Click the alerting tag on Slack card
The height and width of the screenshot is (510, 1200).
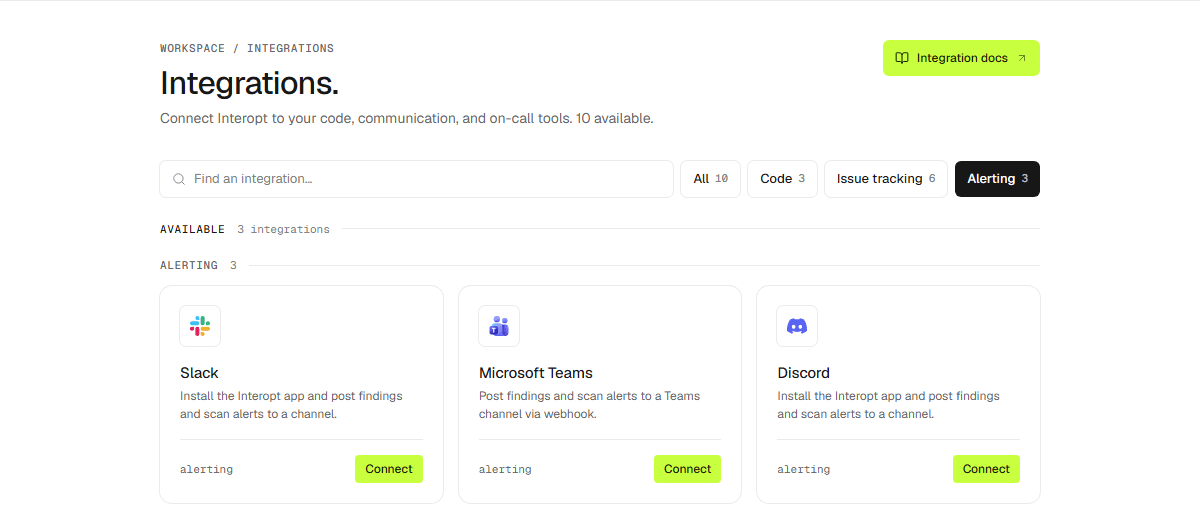[x=206, y=469]
